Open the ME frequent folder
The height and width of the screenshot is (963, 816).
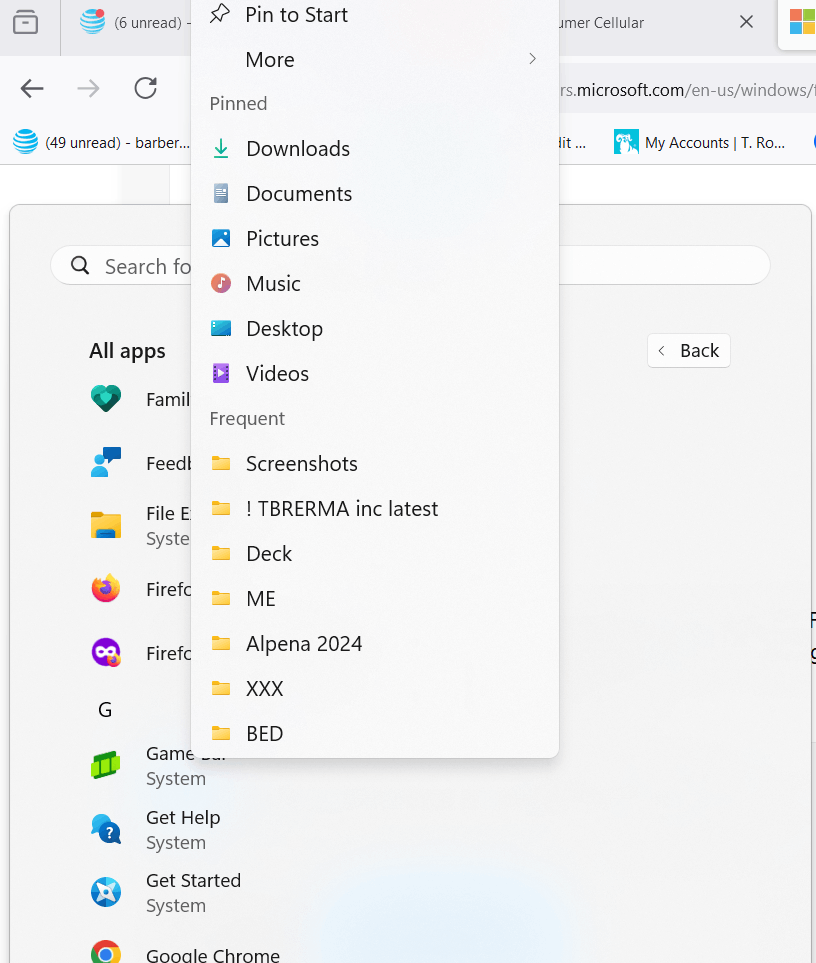tap(375, 598)
